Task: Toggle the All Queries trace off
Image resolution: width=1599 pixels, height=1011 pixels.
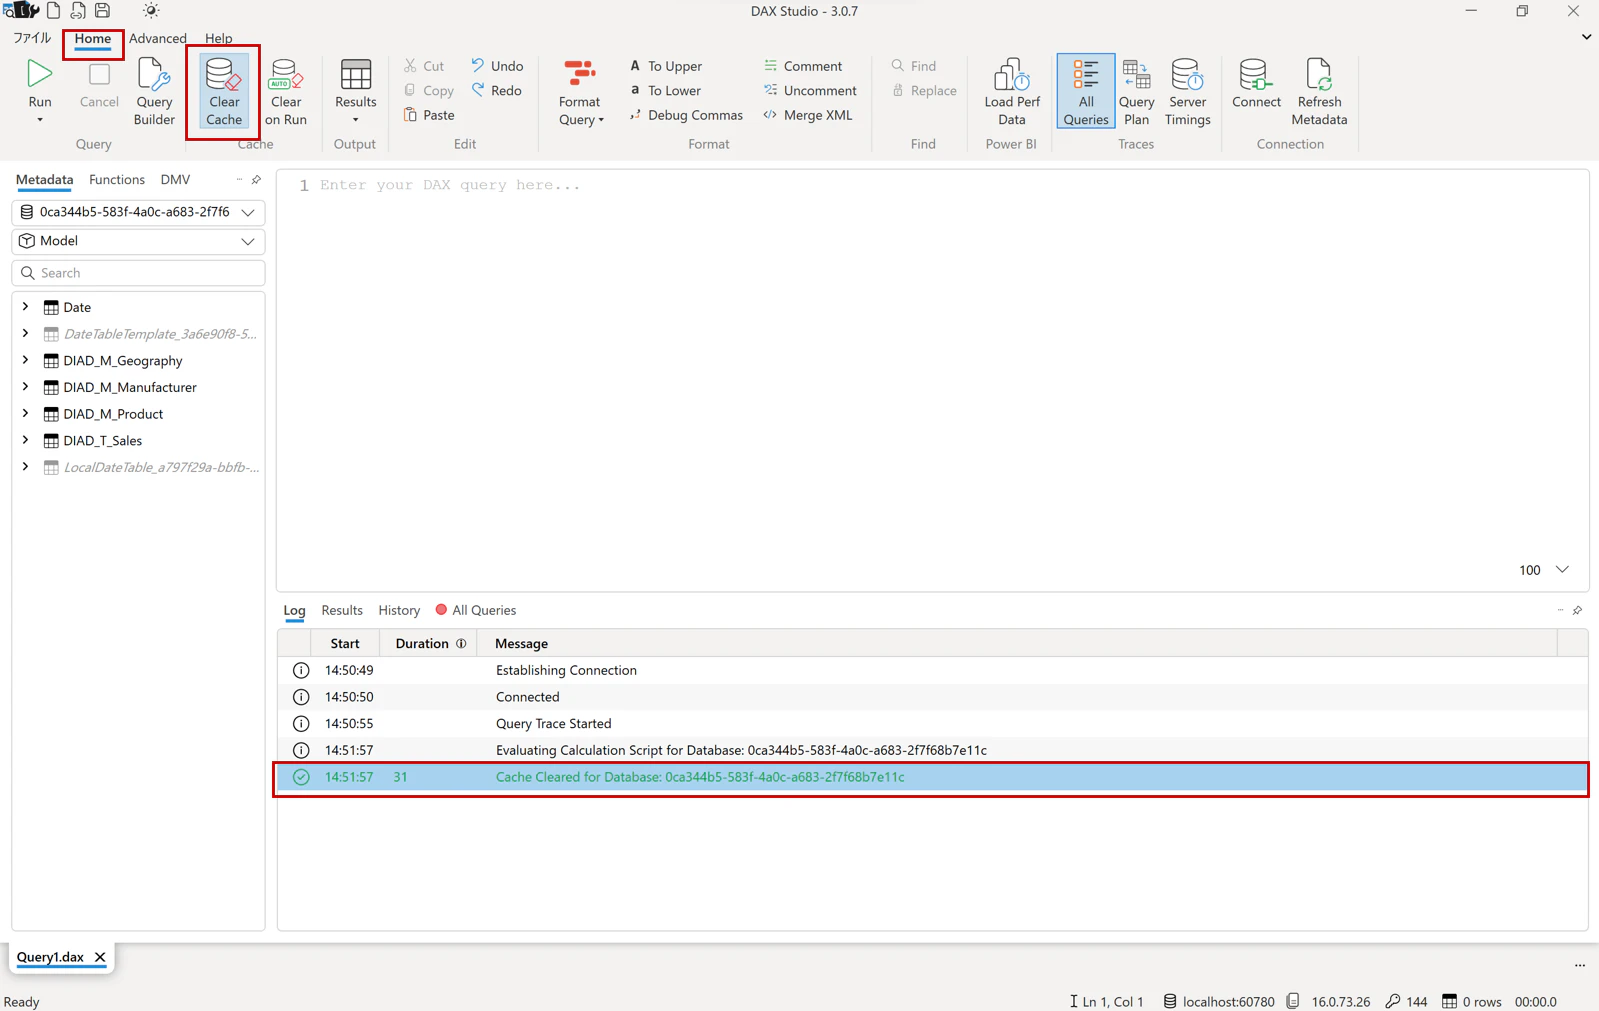Action: (x=1086, y=91)
